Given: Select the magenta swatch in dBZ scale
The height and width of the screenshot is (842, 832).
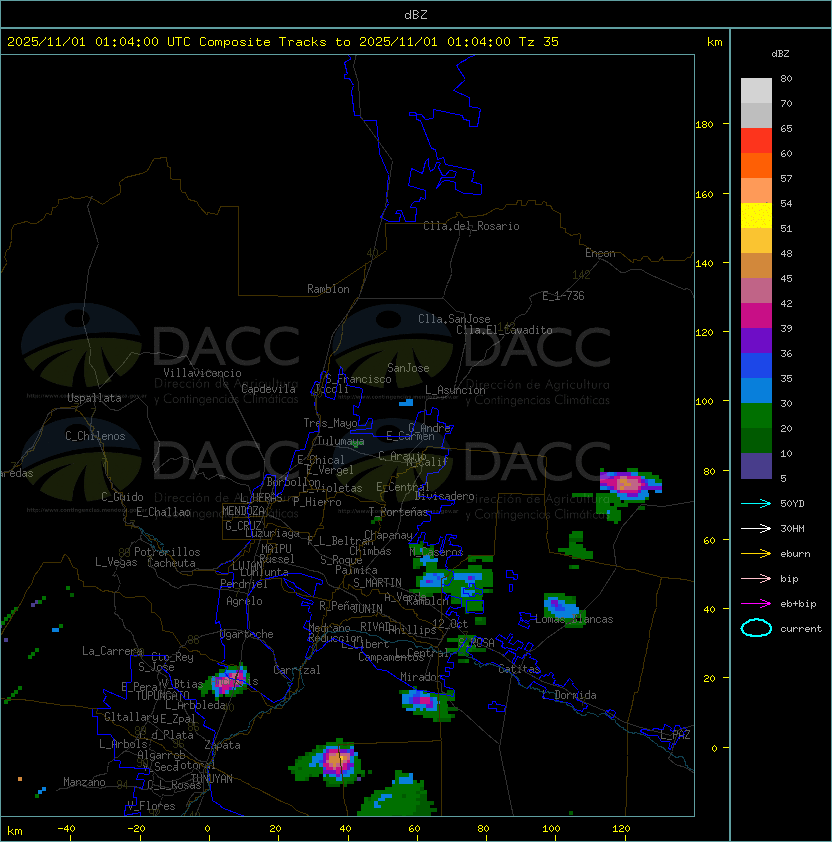Looking at the screenshot, I should (756, 315).
